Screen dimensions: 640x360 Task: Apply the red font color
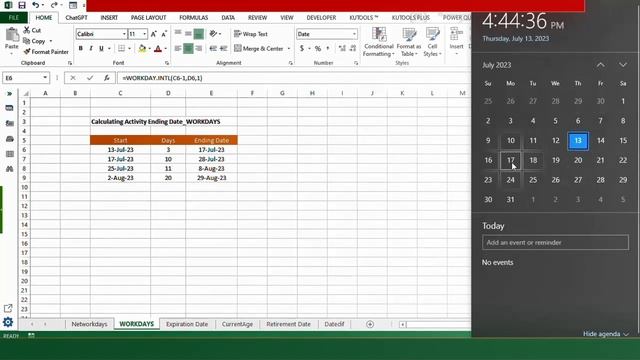pos(158,49)
